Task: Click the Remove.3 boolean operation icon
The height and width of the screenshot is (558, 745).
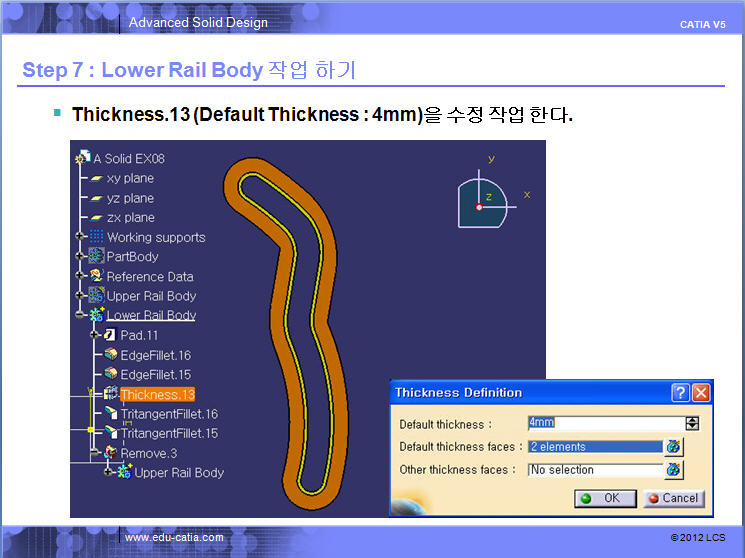Action: [111, 453]
